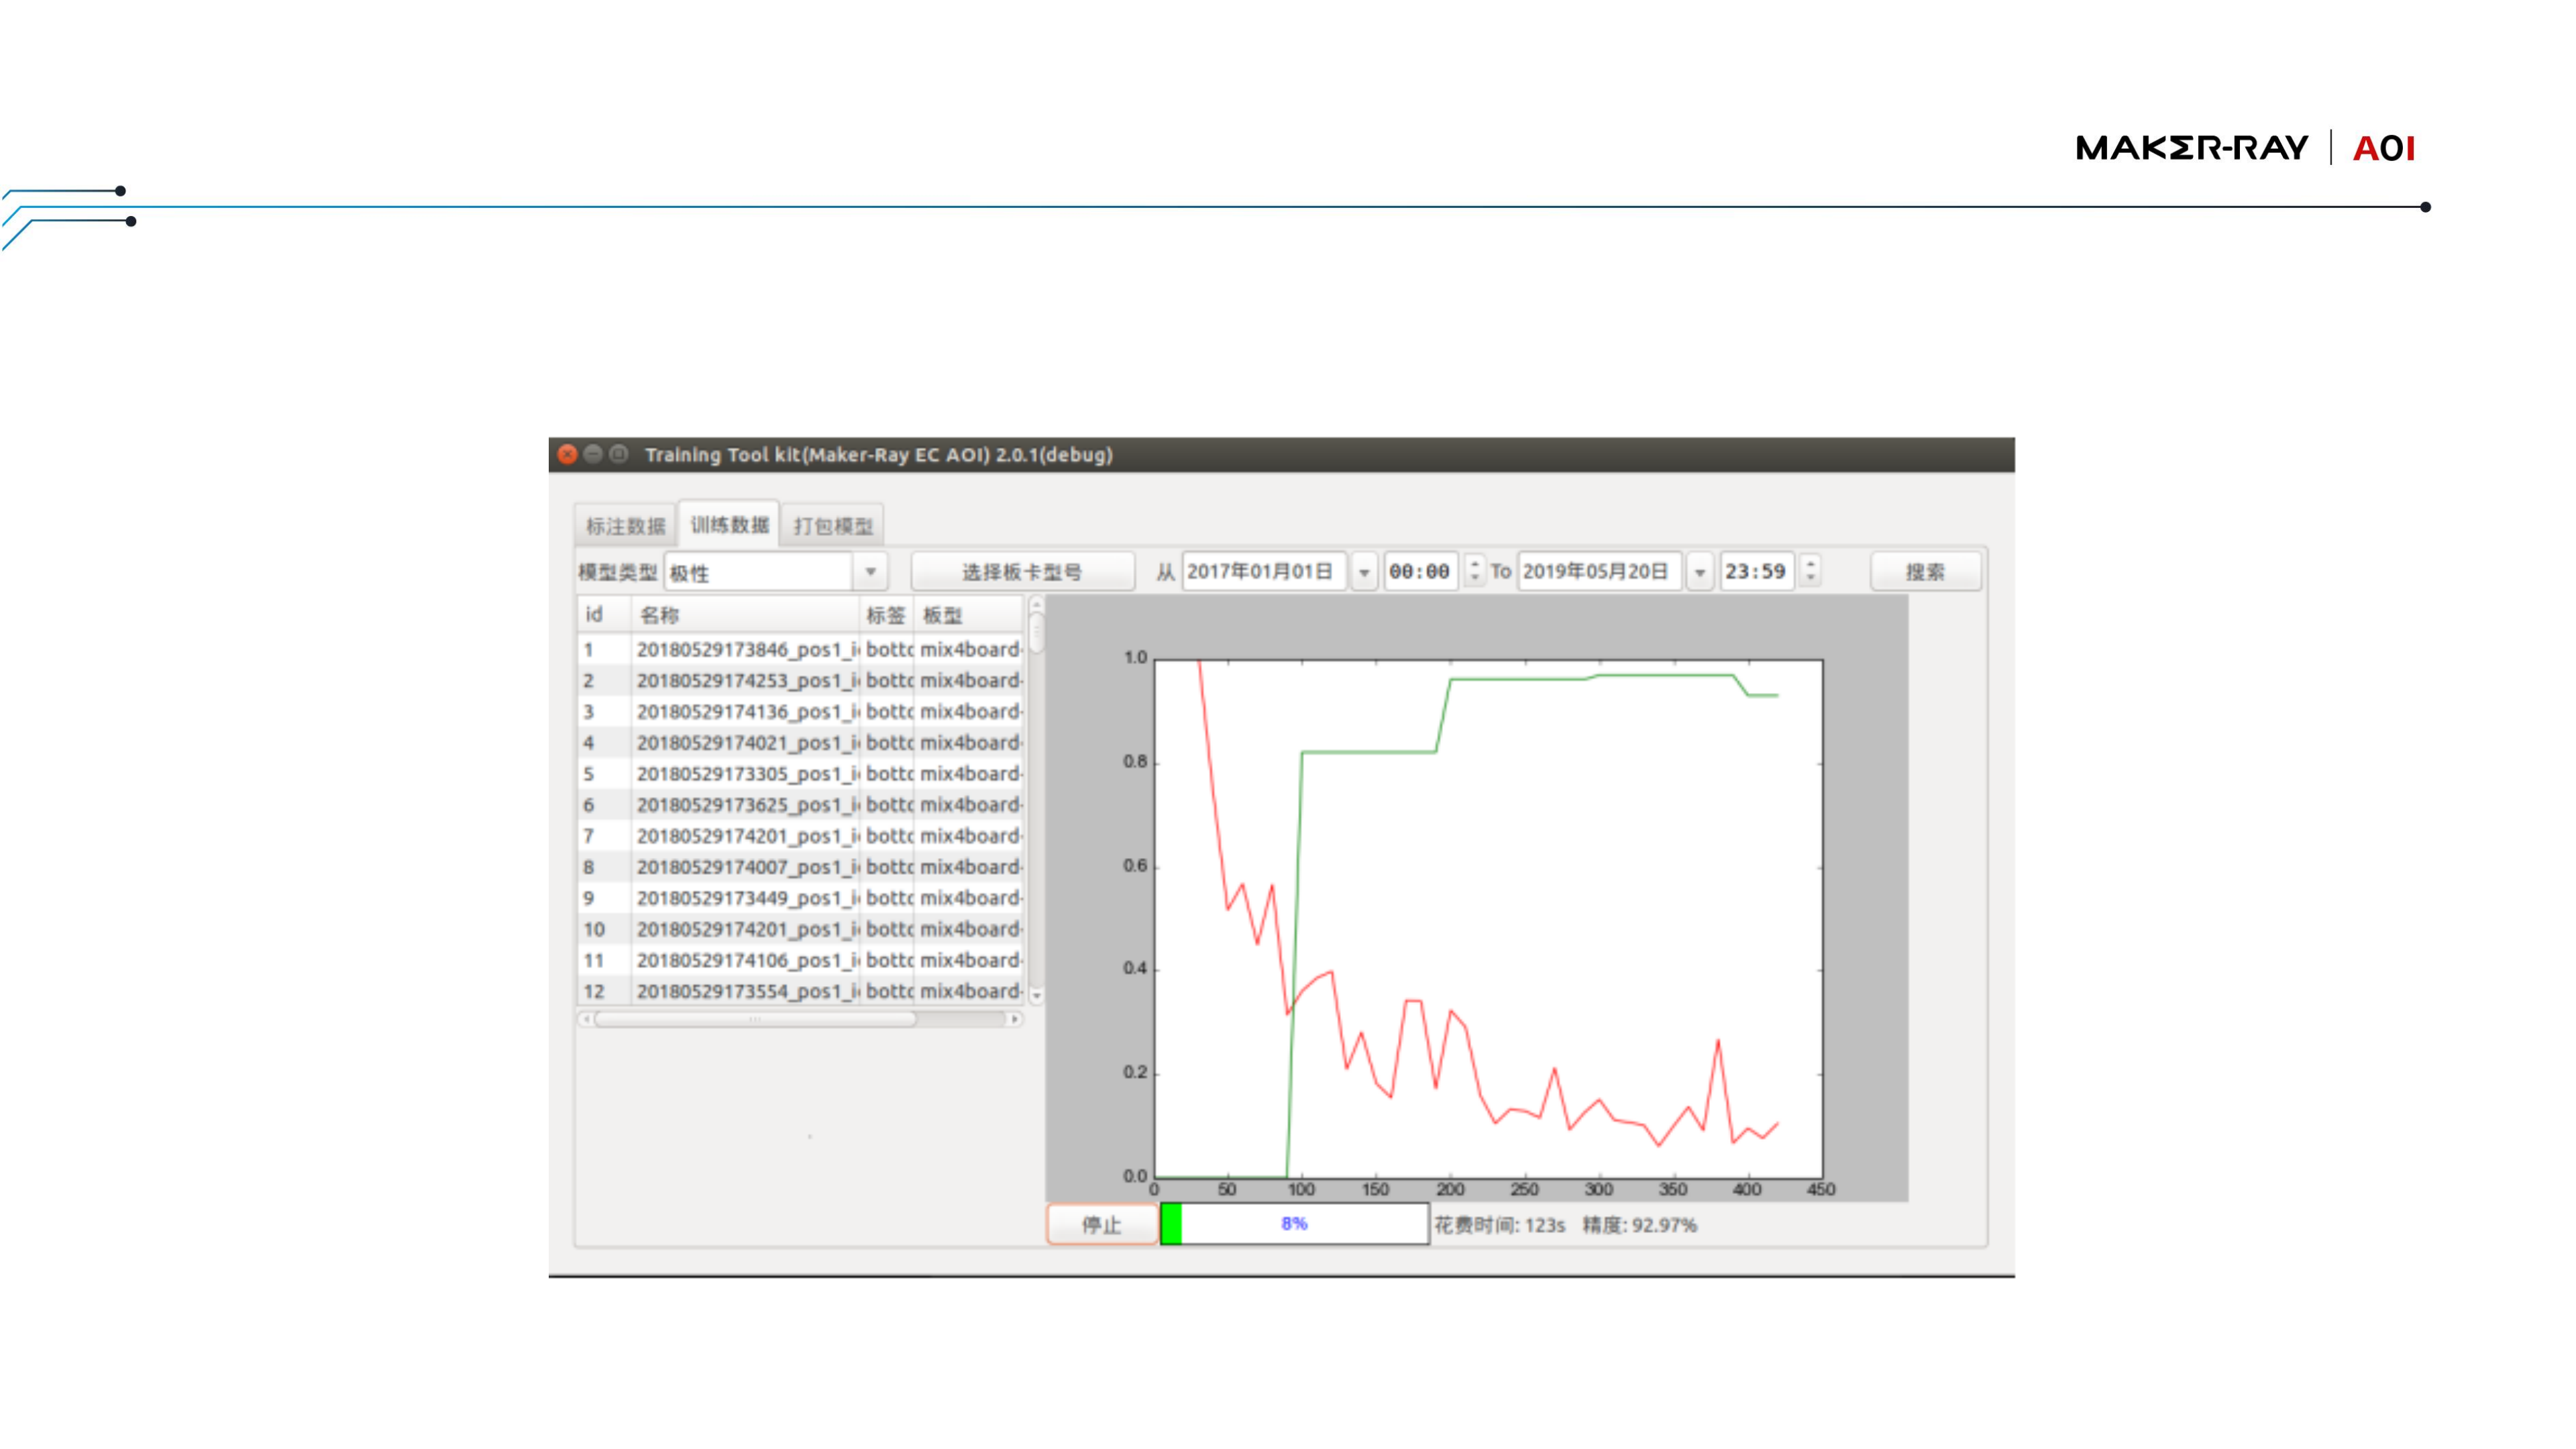The height and width of the screenshot is (1449, 2576).
Task: Click the table's vertical scrollbar down arrow
Action: pos(1036,995)
